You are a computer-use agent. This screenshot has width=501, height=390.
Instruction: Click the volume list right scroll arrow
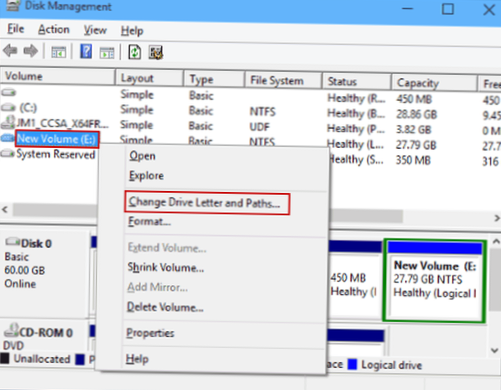(497, 218)
